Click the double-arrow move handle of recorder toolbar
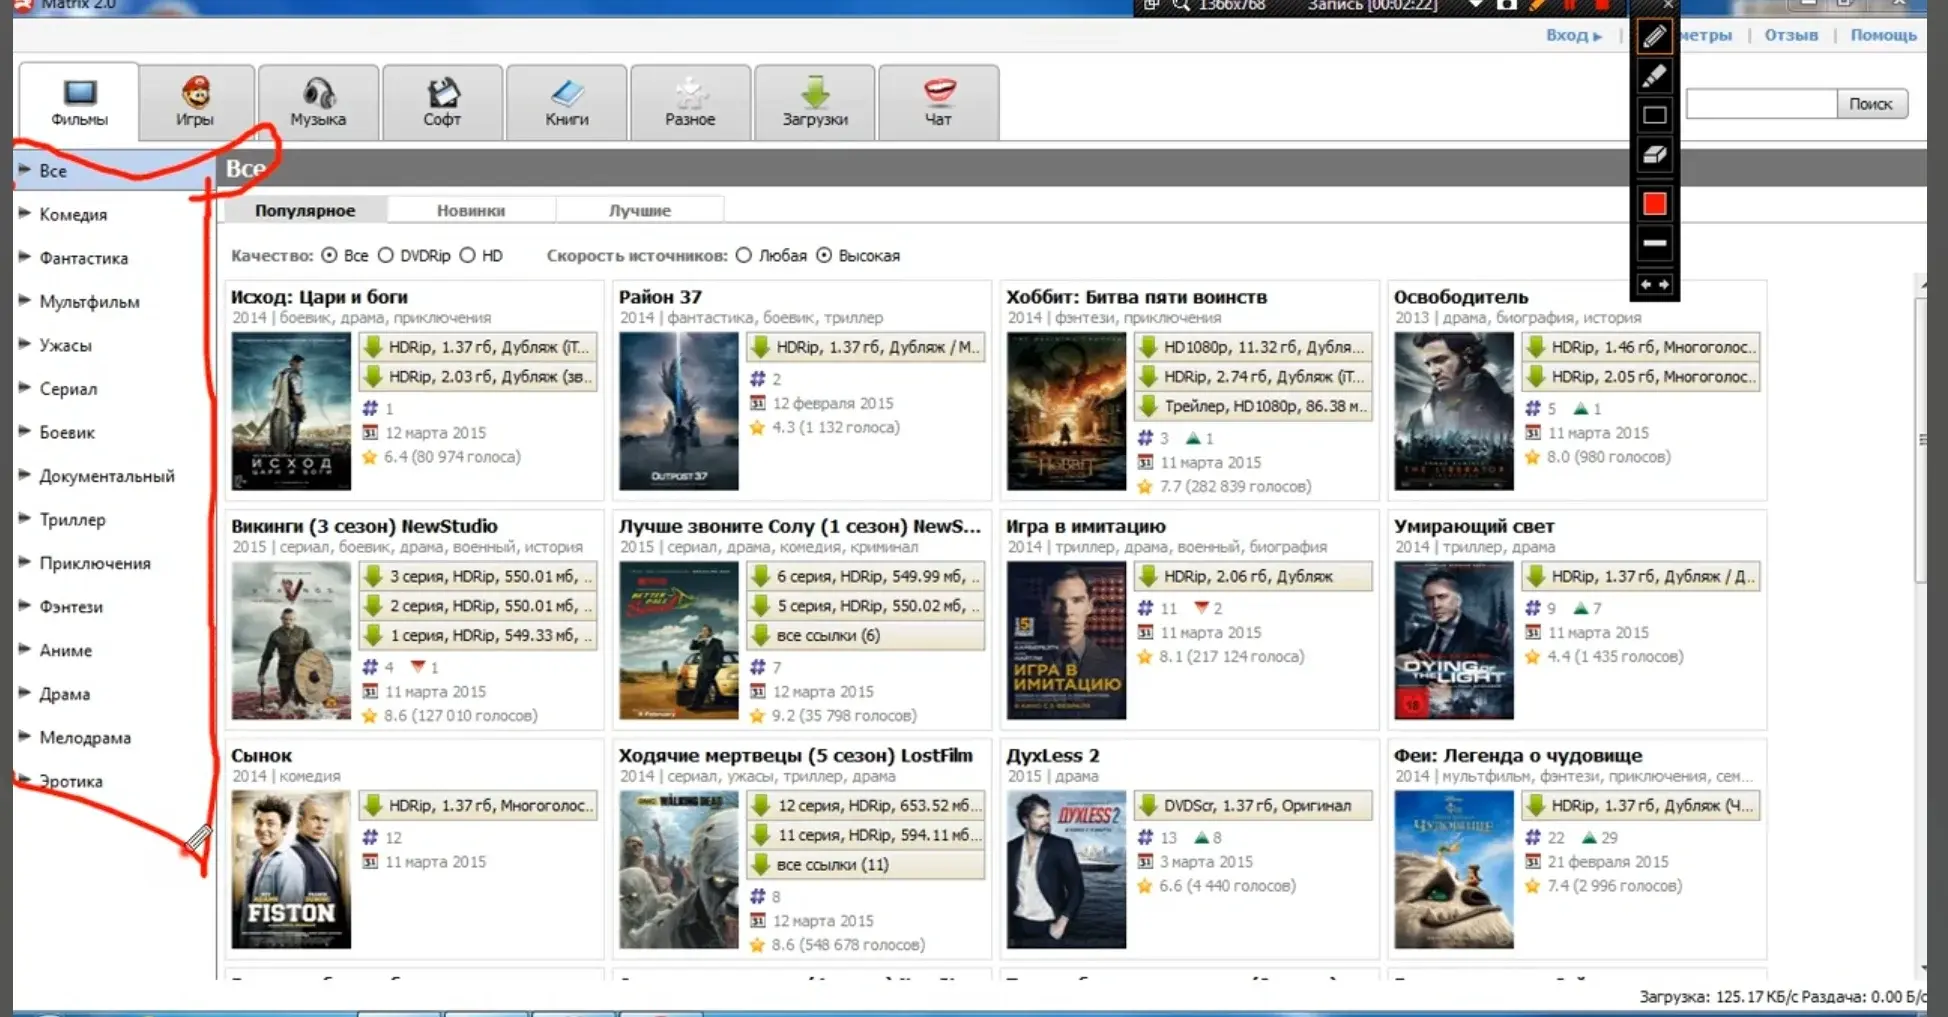The height and width of the screenshot is (1017, 1948). tap(1655, 285)
